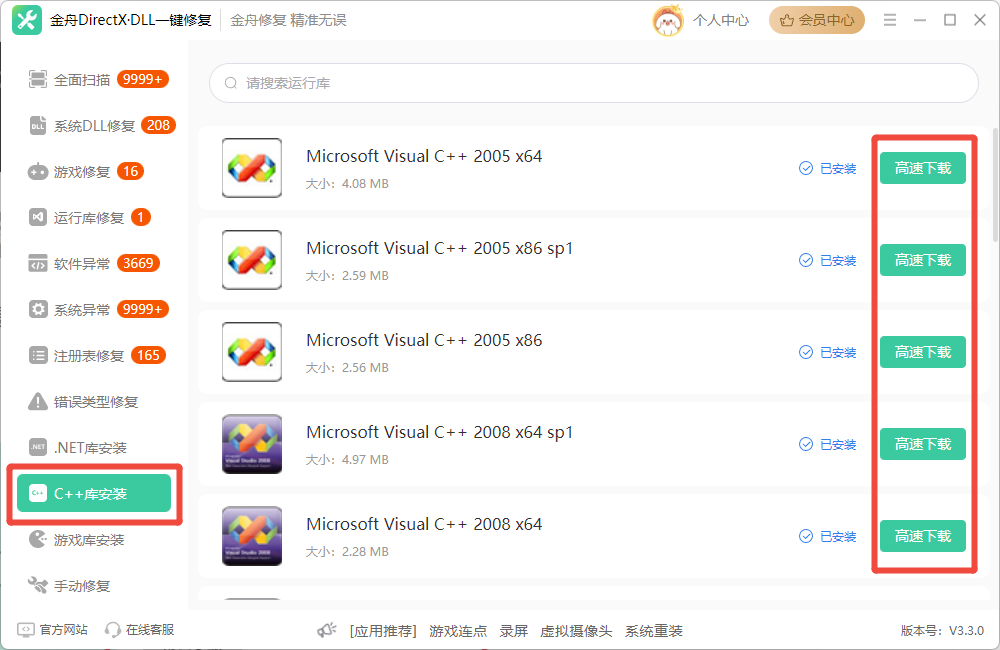Click the megaphone announcement icon

pyautogui.click(x=327, y=630)
